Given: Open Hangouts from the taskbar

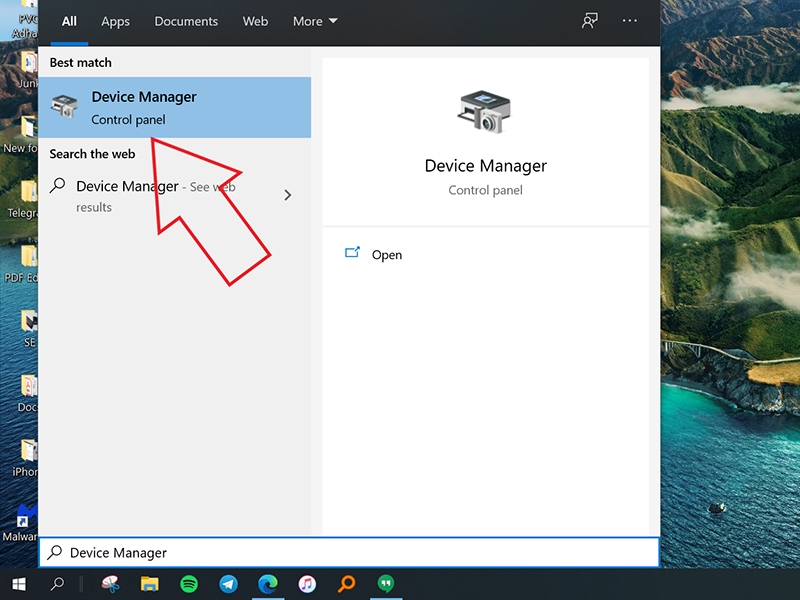Looking at the screenshot, I should [x=386, y=584].
